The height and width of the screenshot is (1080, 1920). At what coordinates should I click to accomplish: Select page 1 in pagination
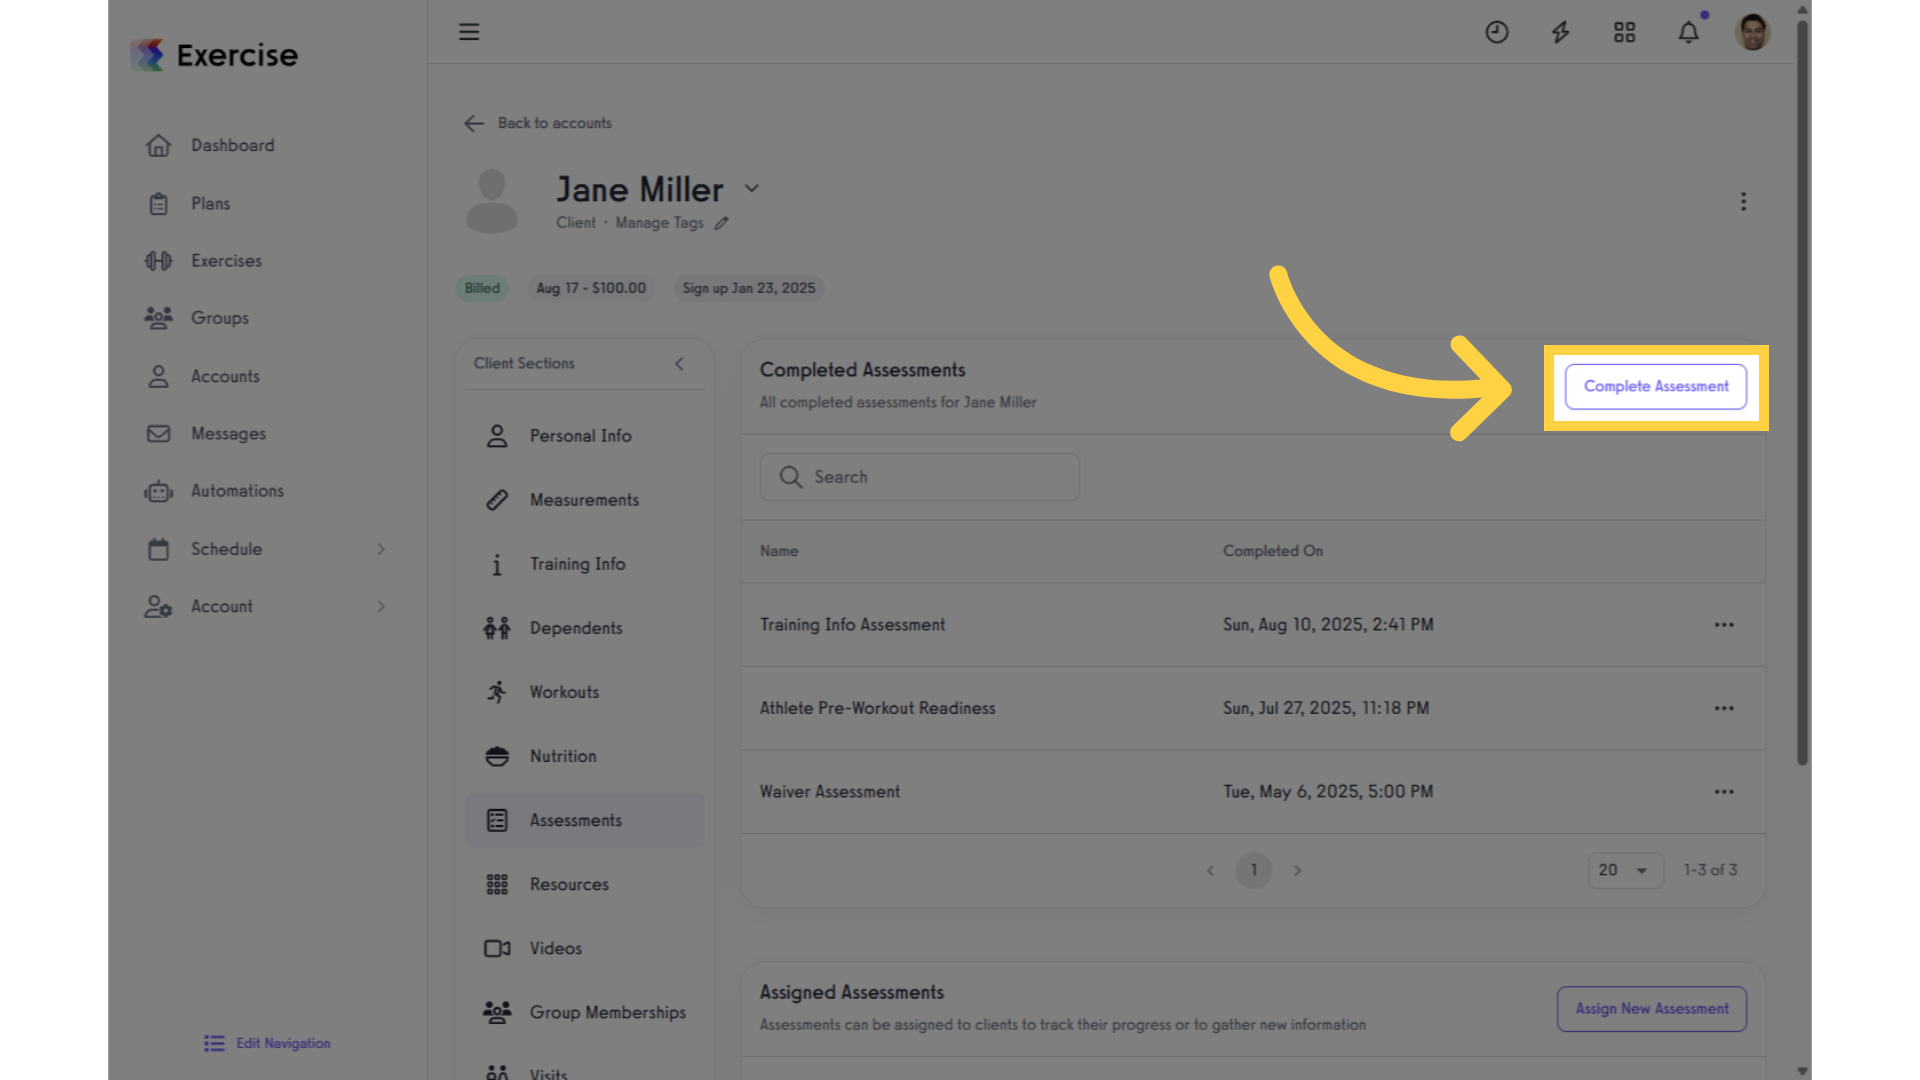(1253, 870)
